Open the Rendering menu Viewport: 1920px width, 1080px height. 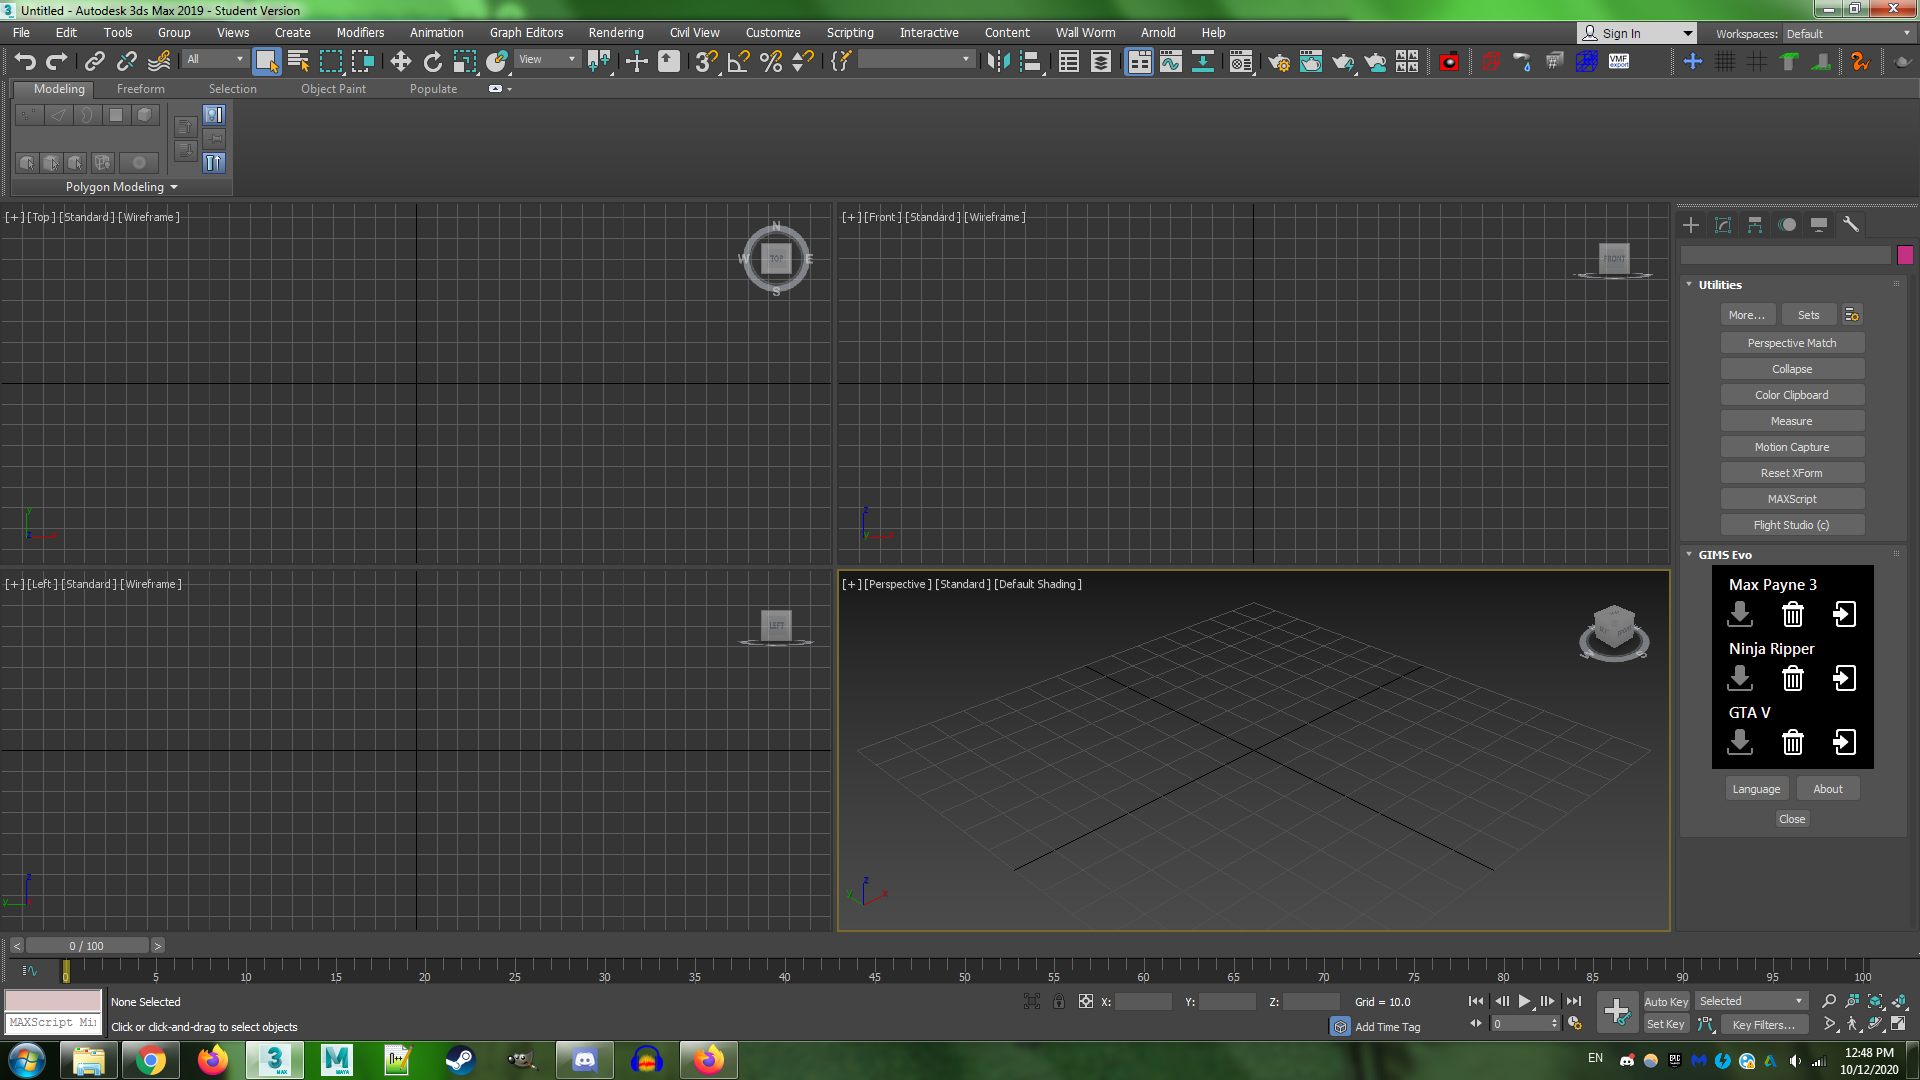[x=616, y=33]
